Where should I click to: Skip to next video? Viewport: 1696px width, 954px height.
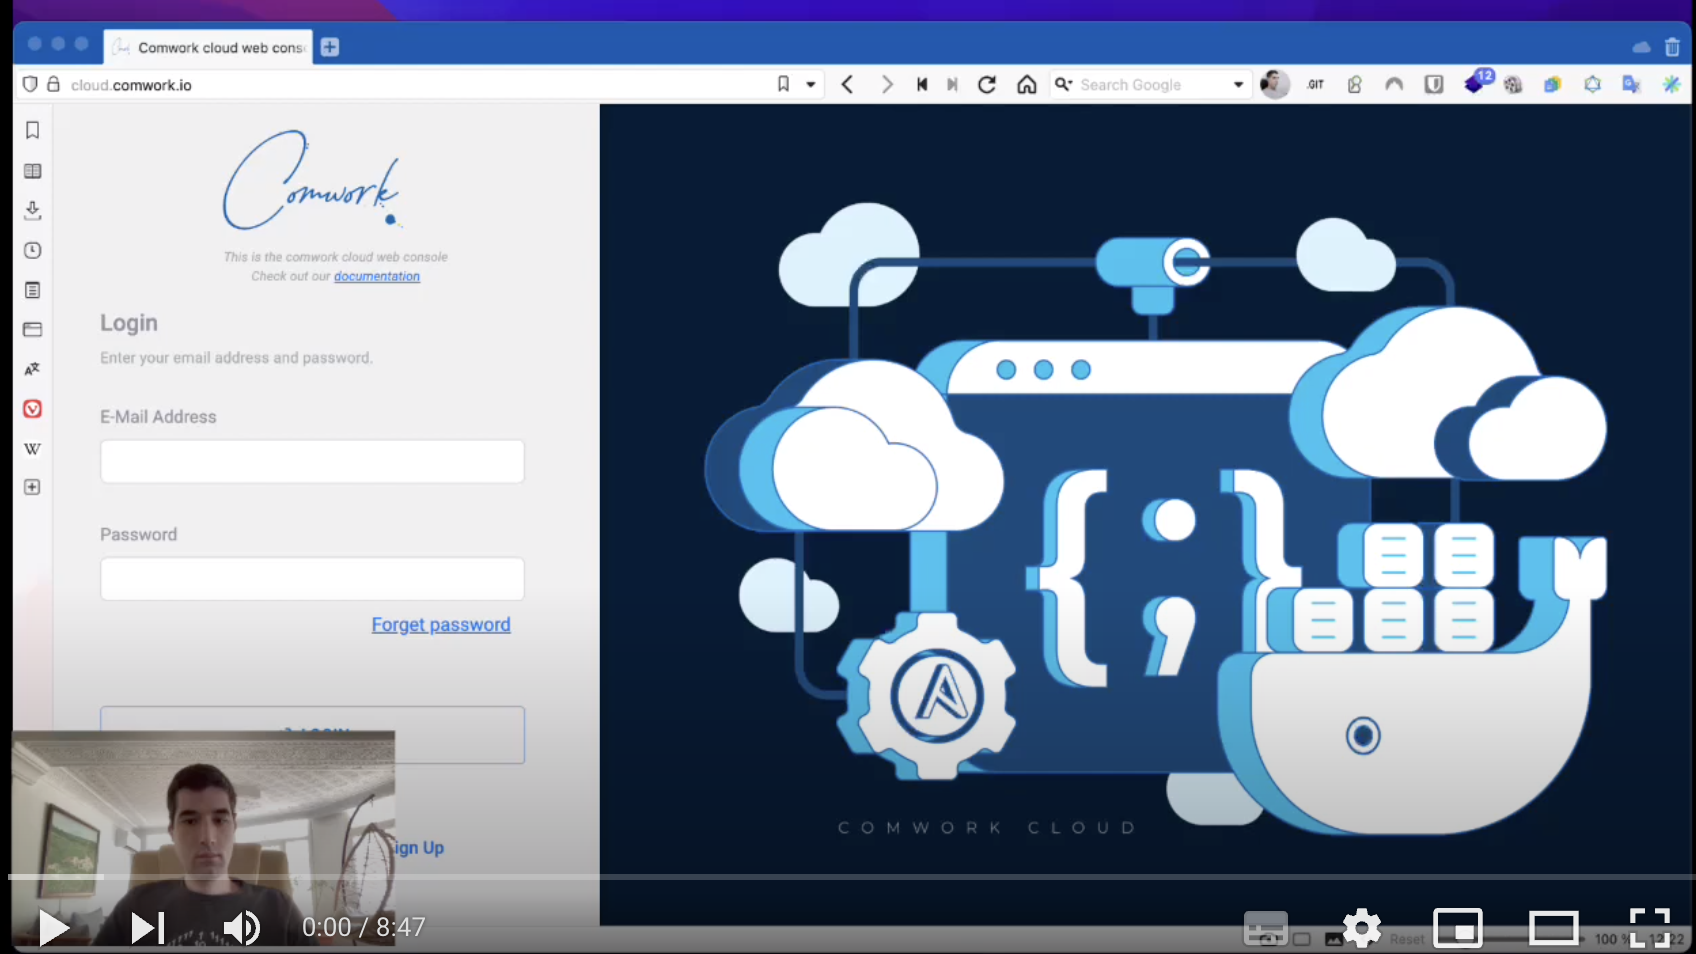(148, 928)
